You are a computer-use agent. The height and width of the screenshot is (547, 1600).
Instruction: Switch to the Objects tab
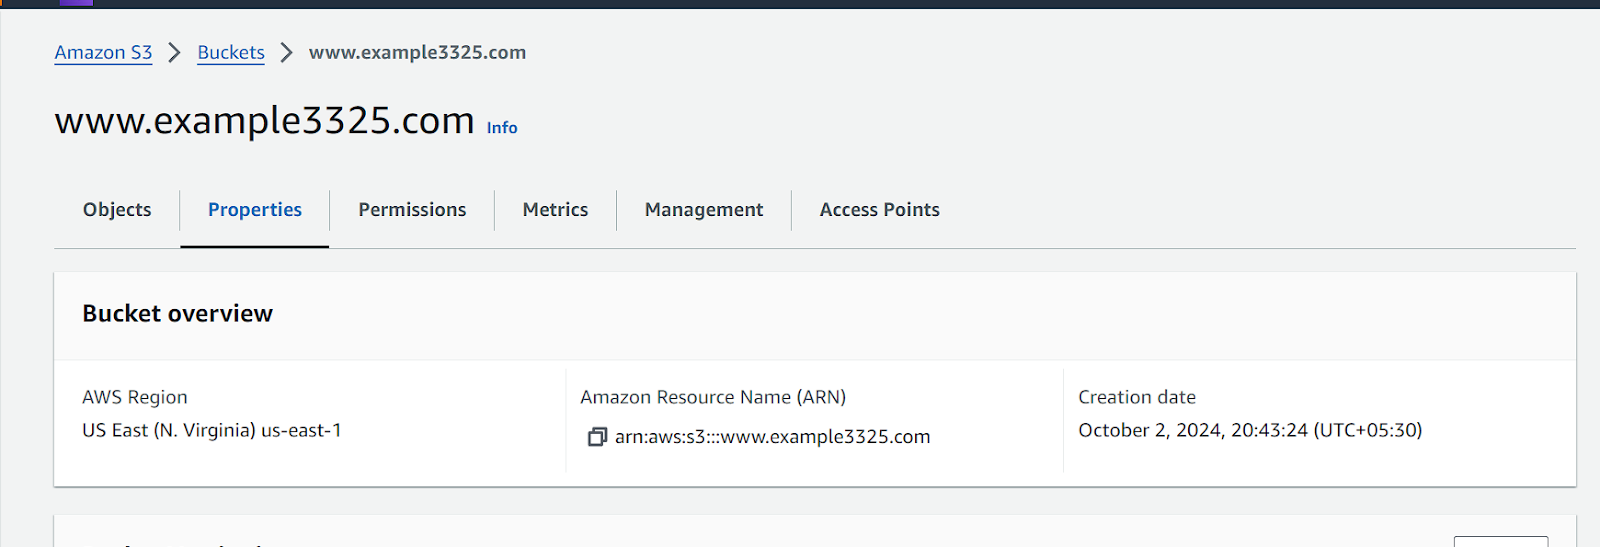click(x=117, y=210)
